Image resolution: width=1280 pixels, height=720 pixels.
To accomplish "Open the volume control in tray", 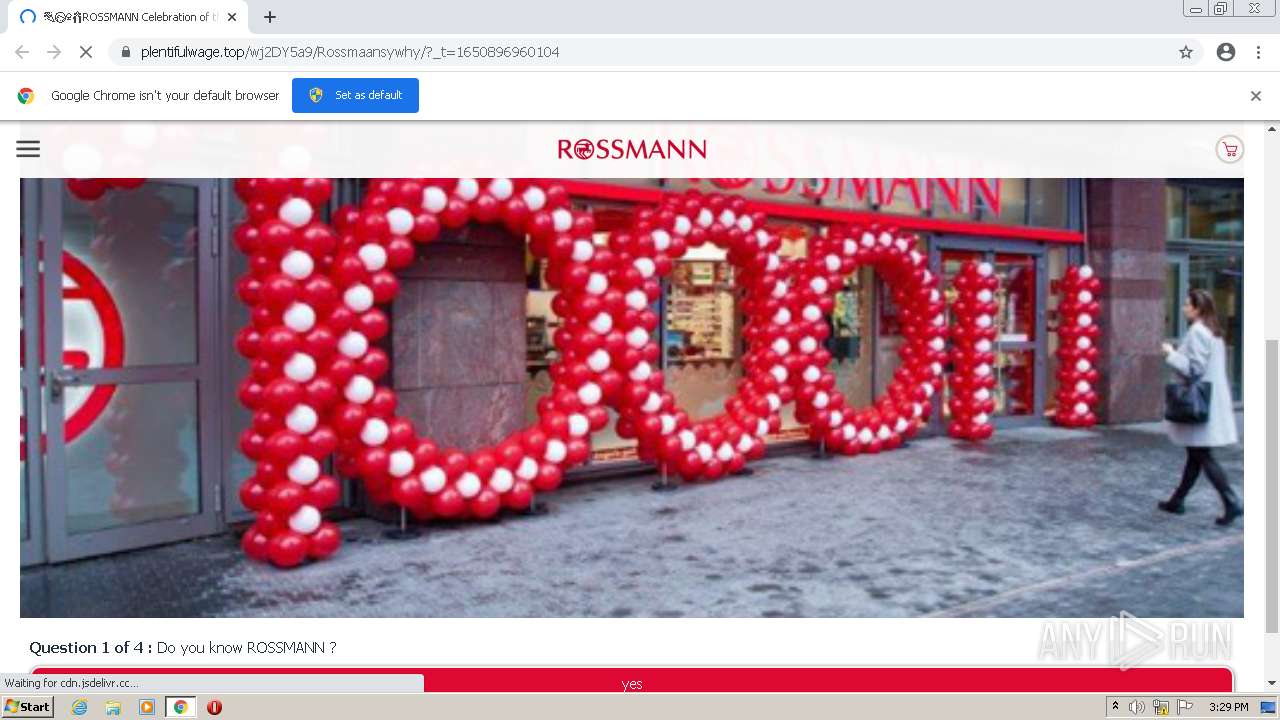I will click(x=1137, y=707).
